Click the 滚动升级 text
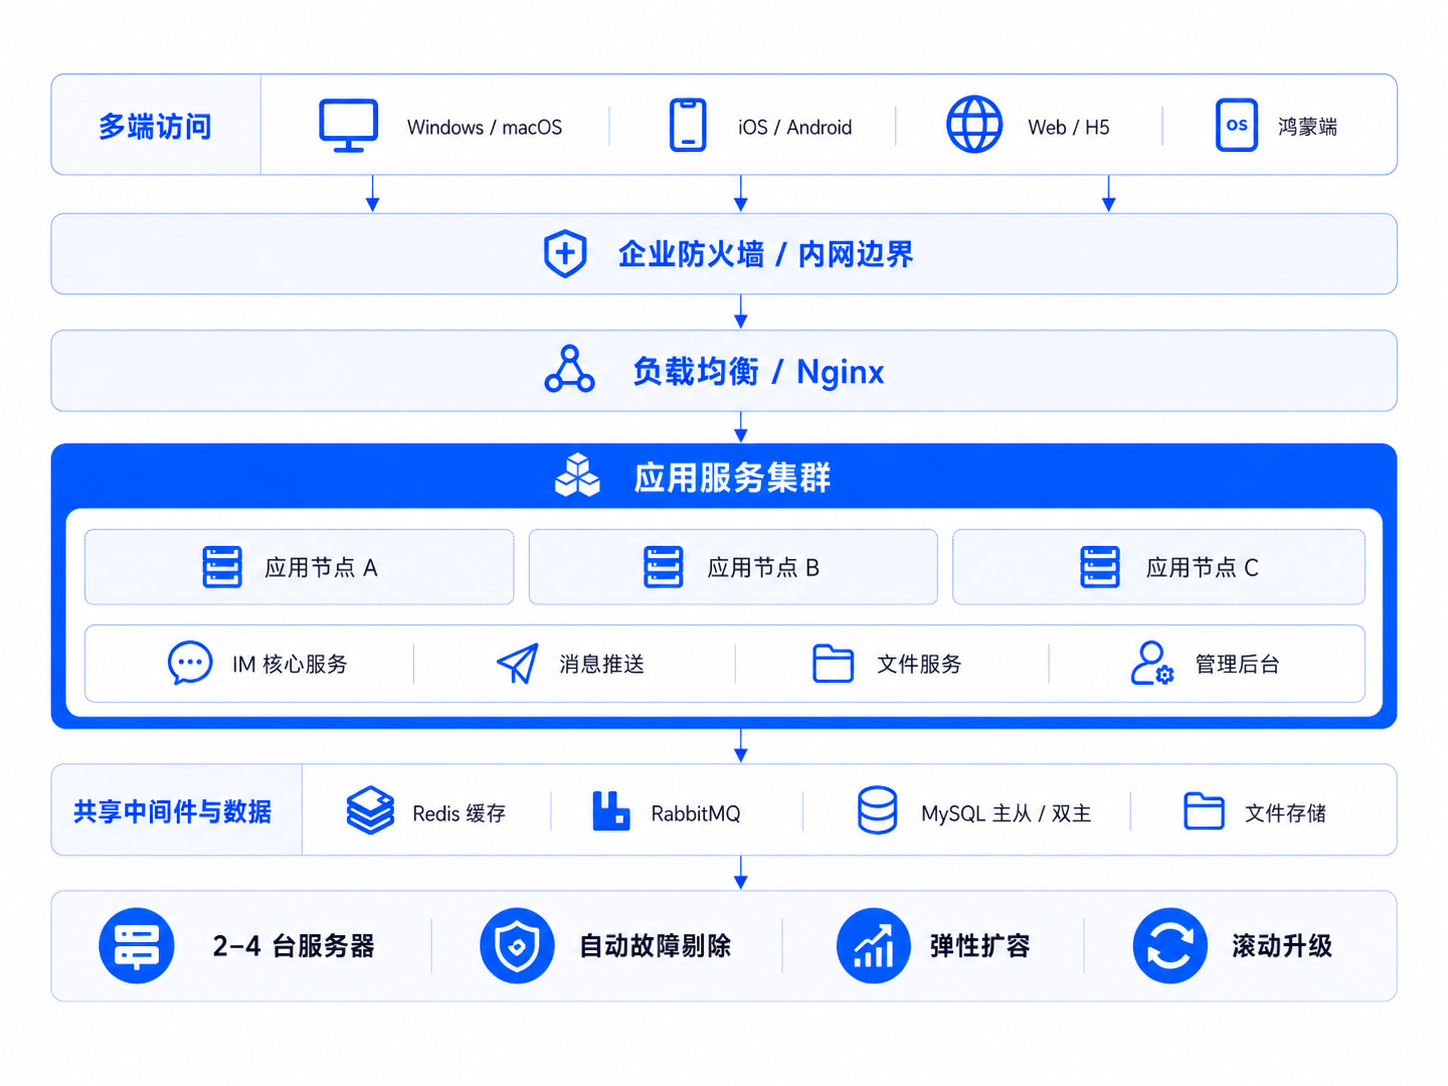This screenshot has width=1448, height=1086. click(x=1282, y=946)
